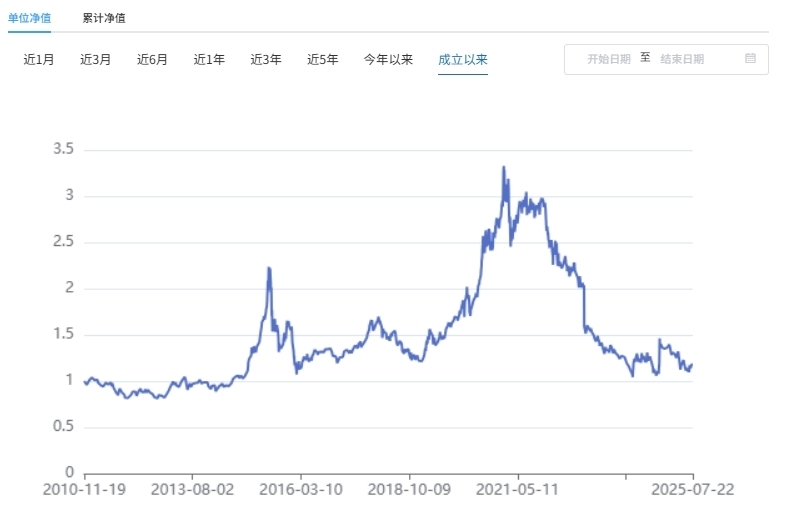Show the 近3月 period
788x523 pixels.
click(x=96, y=60)
